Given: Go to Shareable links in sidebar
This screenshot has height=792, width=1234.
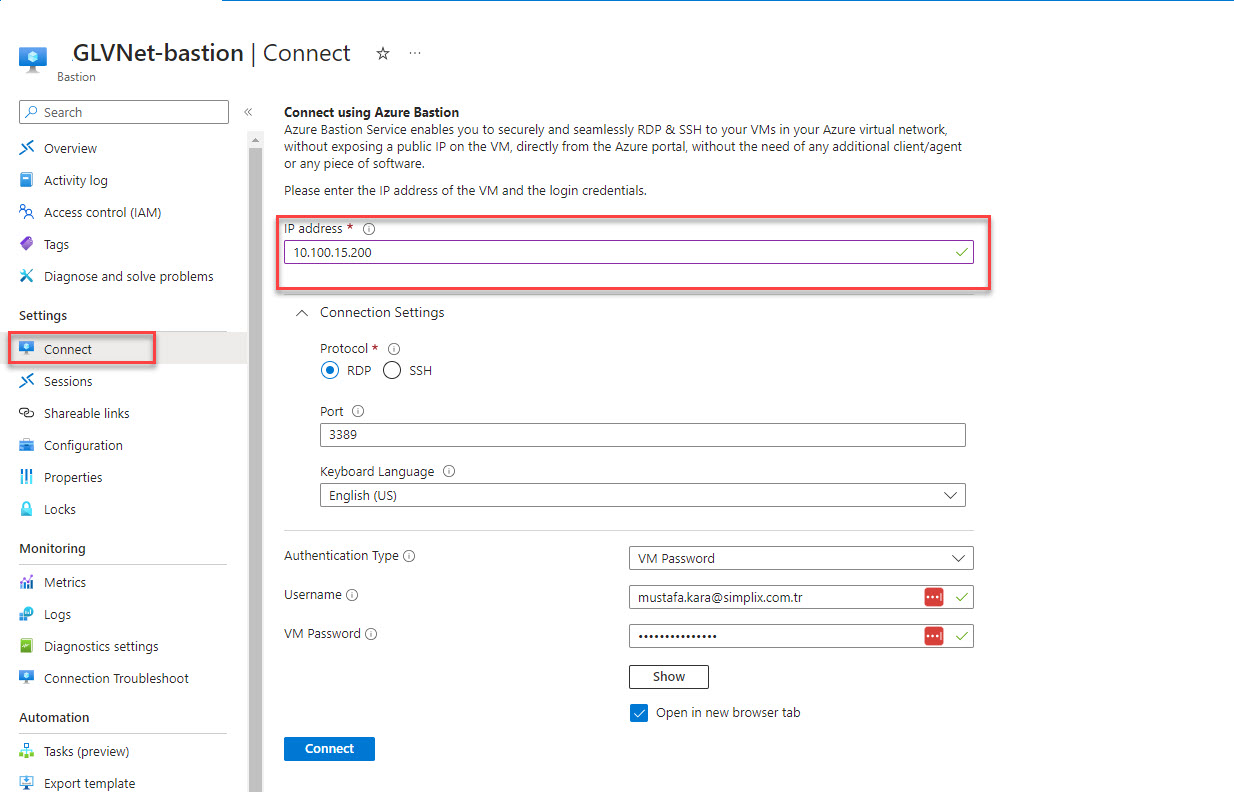Looking at the screenshot, I should 86,414.
